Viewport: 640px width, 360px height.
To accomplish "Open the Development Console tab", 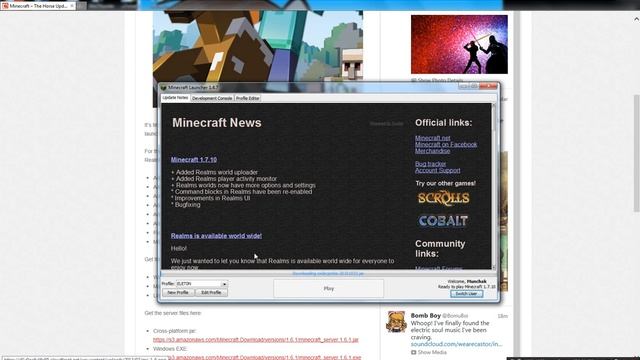I will 212,98.
